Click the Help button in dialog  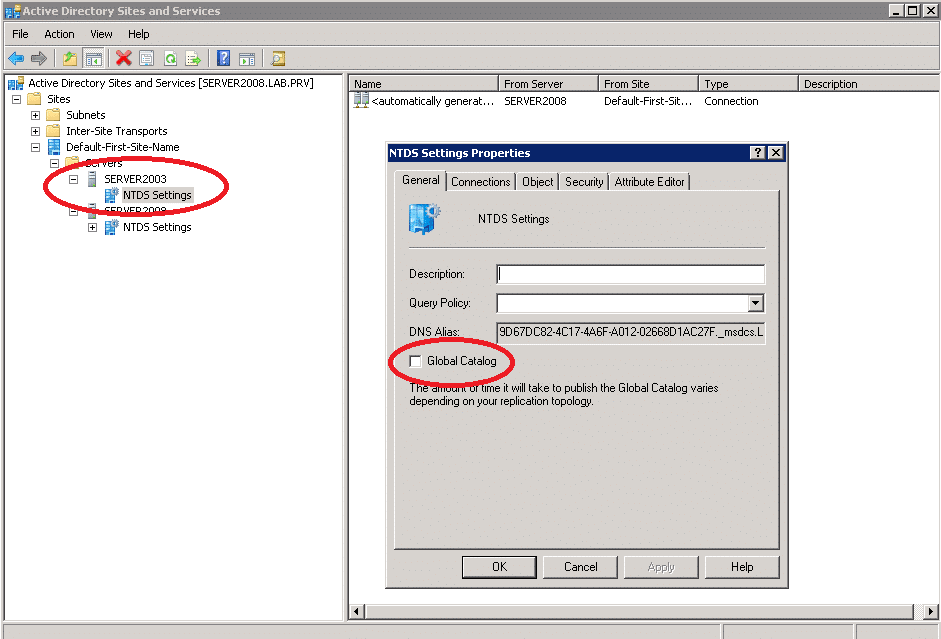click(742, 567)
